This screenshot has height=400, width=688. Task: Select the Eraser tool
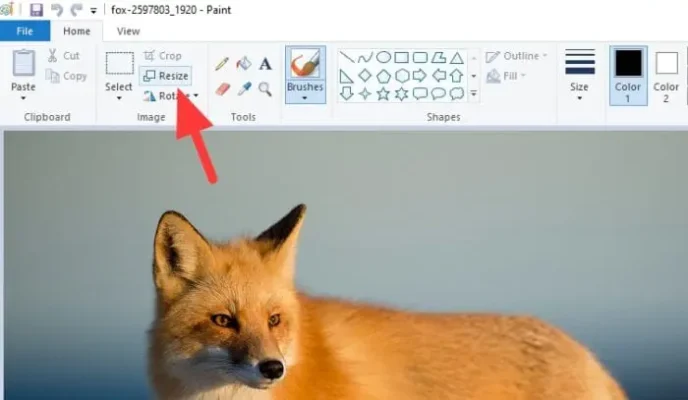[x=222, y=89]
